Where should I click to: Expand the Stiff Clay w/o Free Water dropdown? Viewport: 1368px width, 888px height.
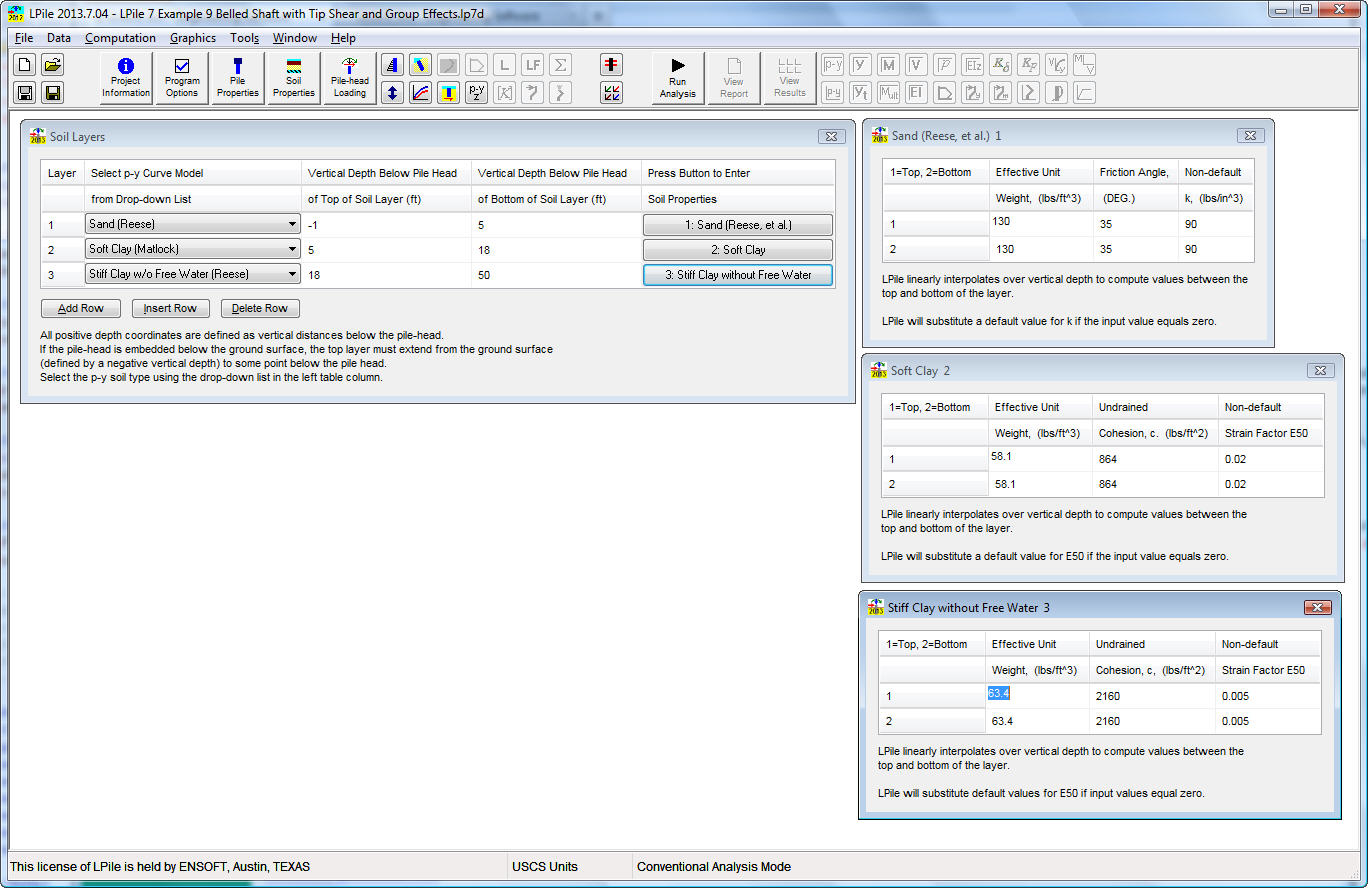click(292, 274)
